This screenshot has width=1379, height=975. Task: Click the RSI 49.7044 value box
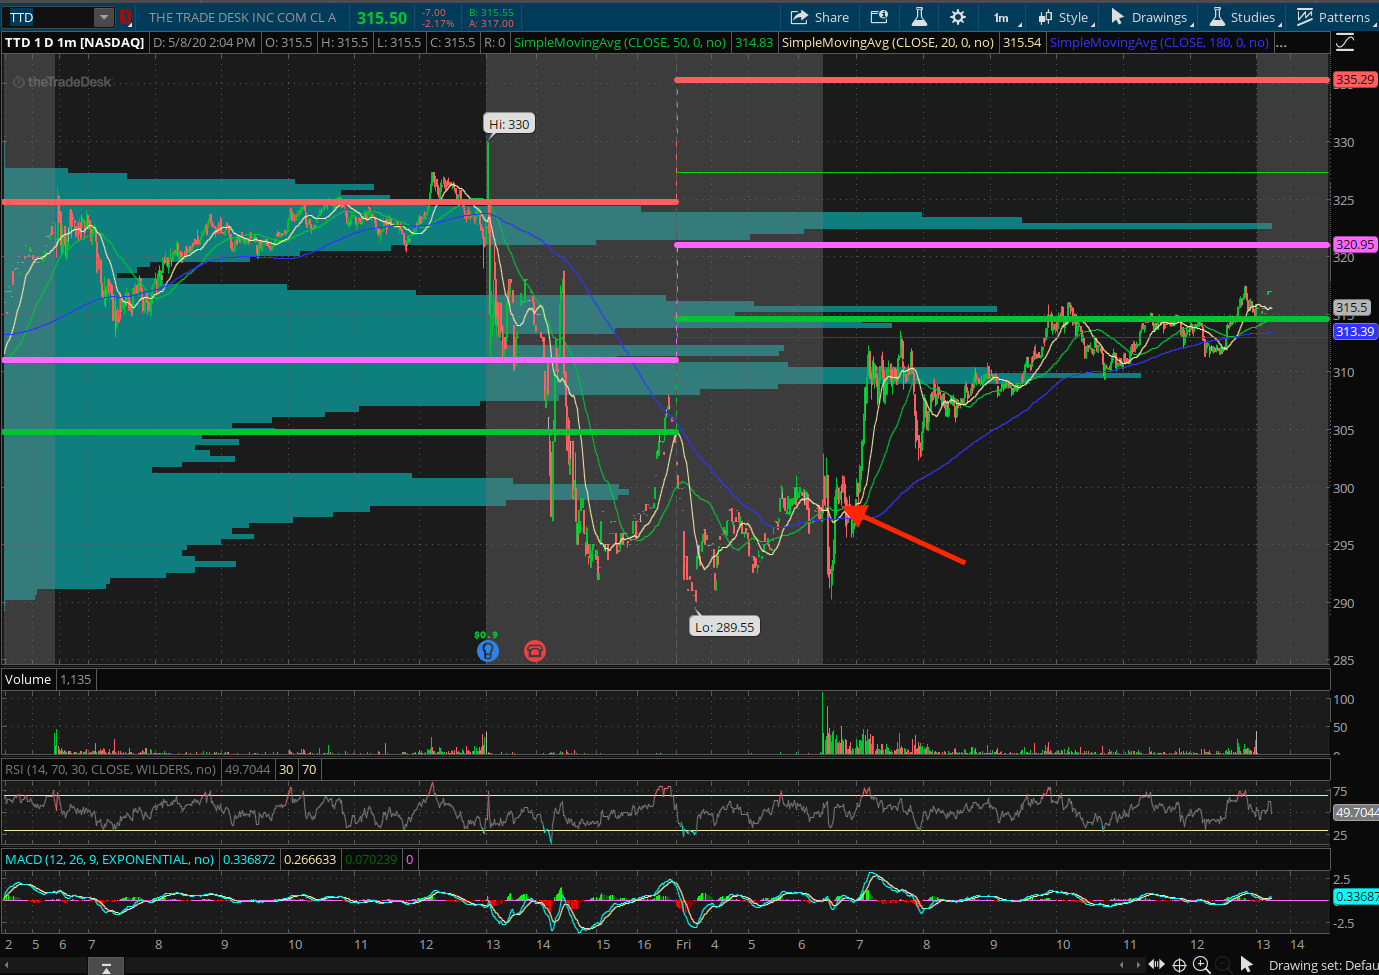248,769
